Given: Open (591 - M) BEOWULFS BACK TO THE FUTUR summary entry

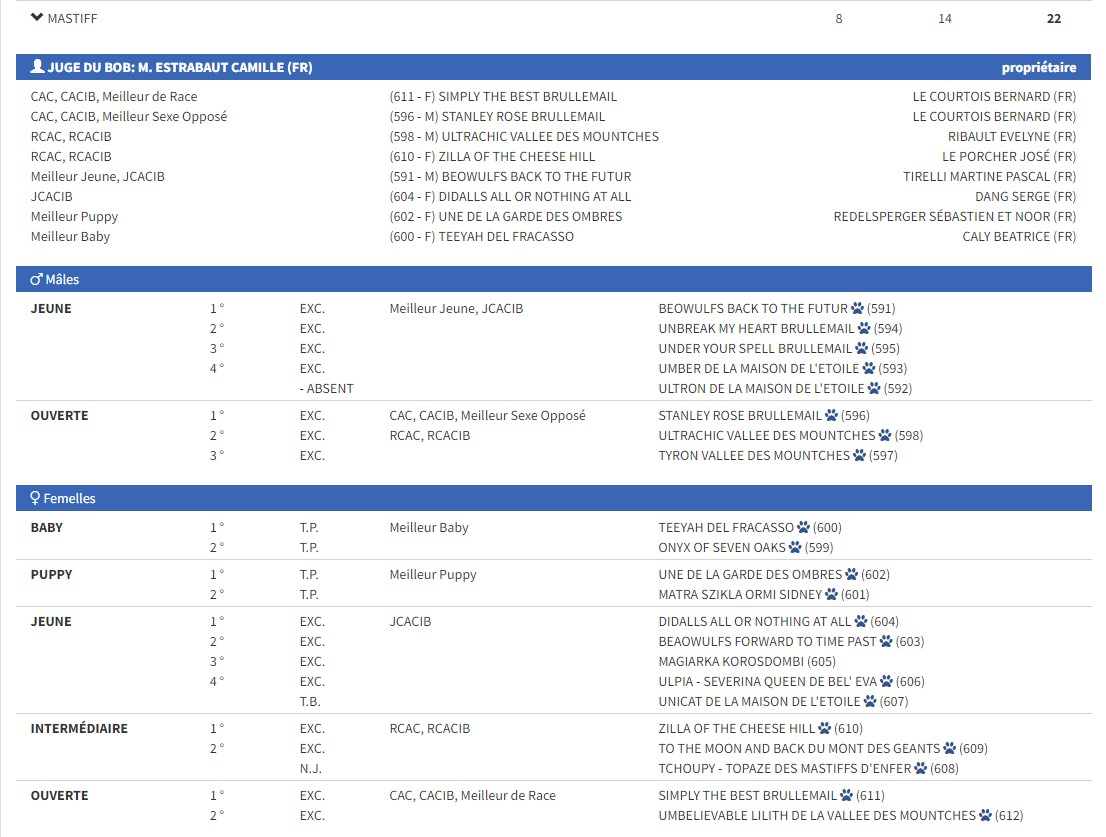Looking at the screenshot, I should point(511,176).
